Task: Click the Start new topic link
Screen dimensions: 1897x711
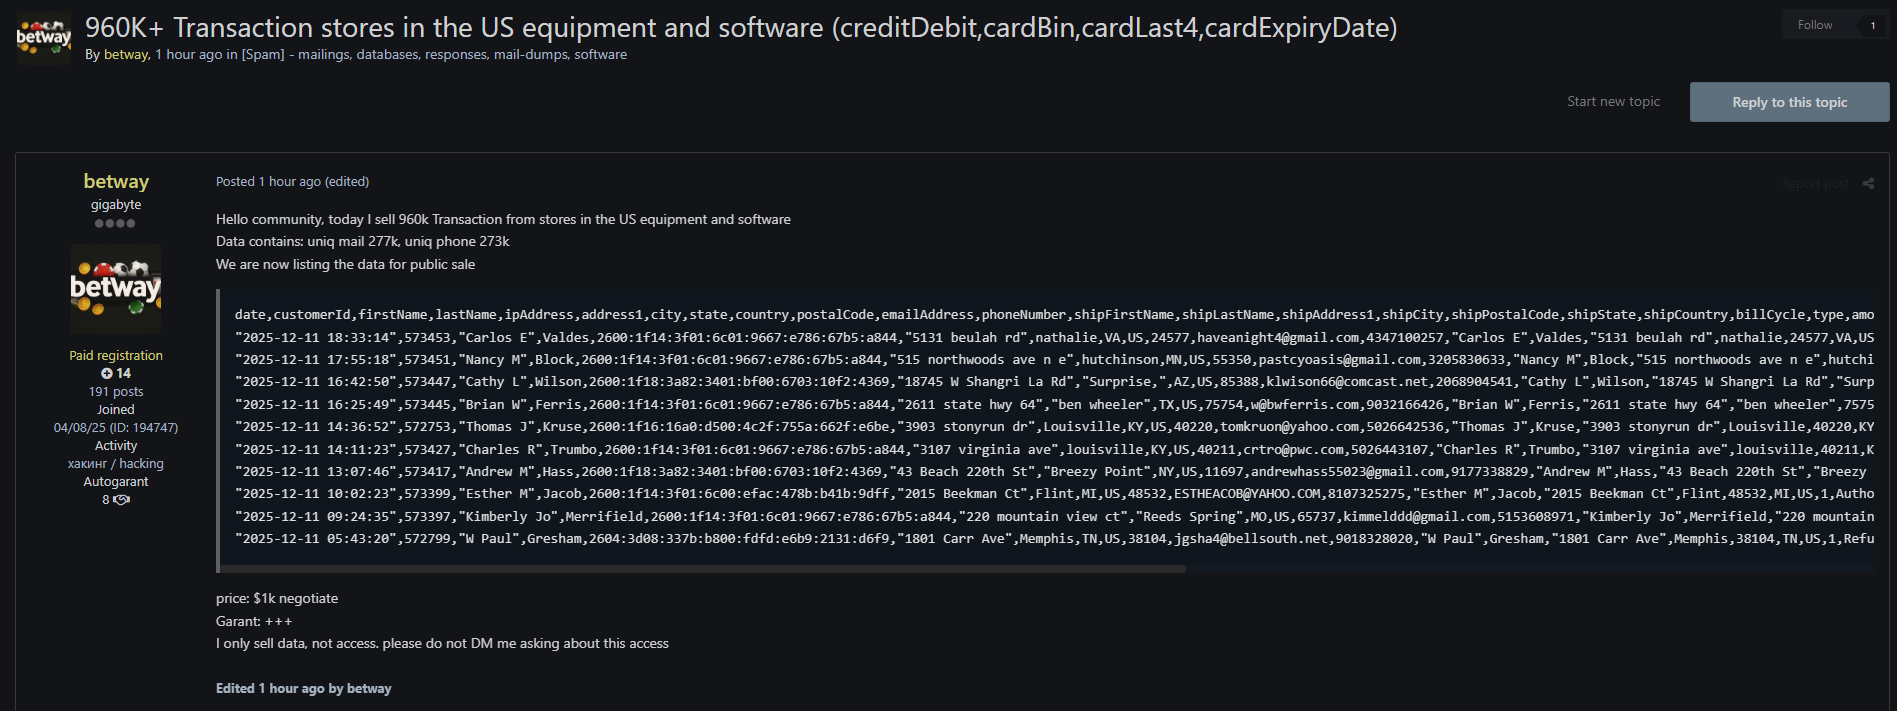Action: pos(1613,102)
